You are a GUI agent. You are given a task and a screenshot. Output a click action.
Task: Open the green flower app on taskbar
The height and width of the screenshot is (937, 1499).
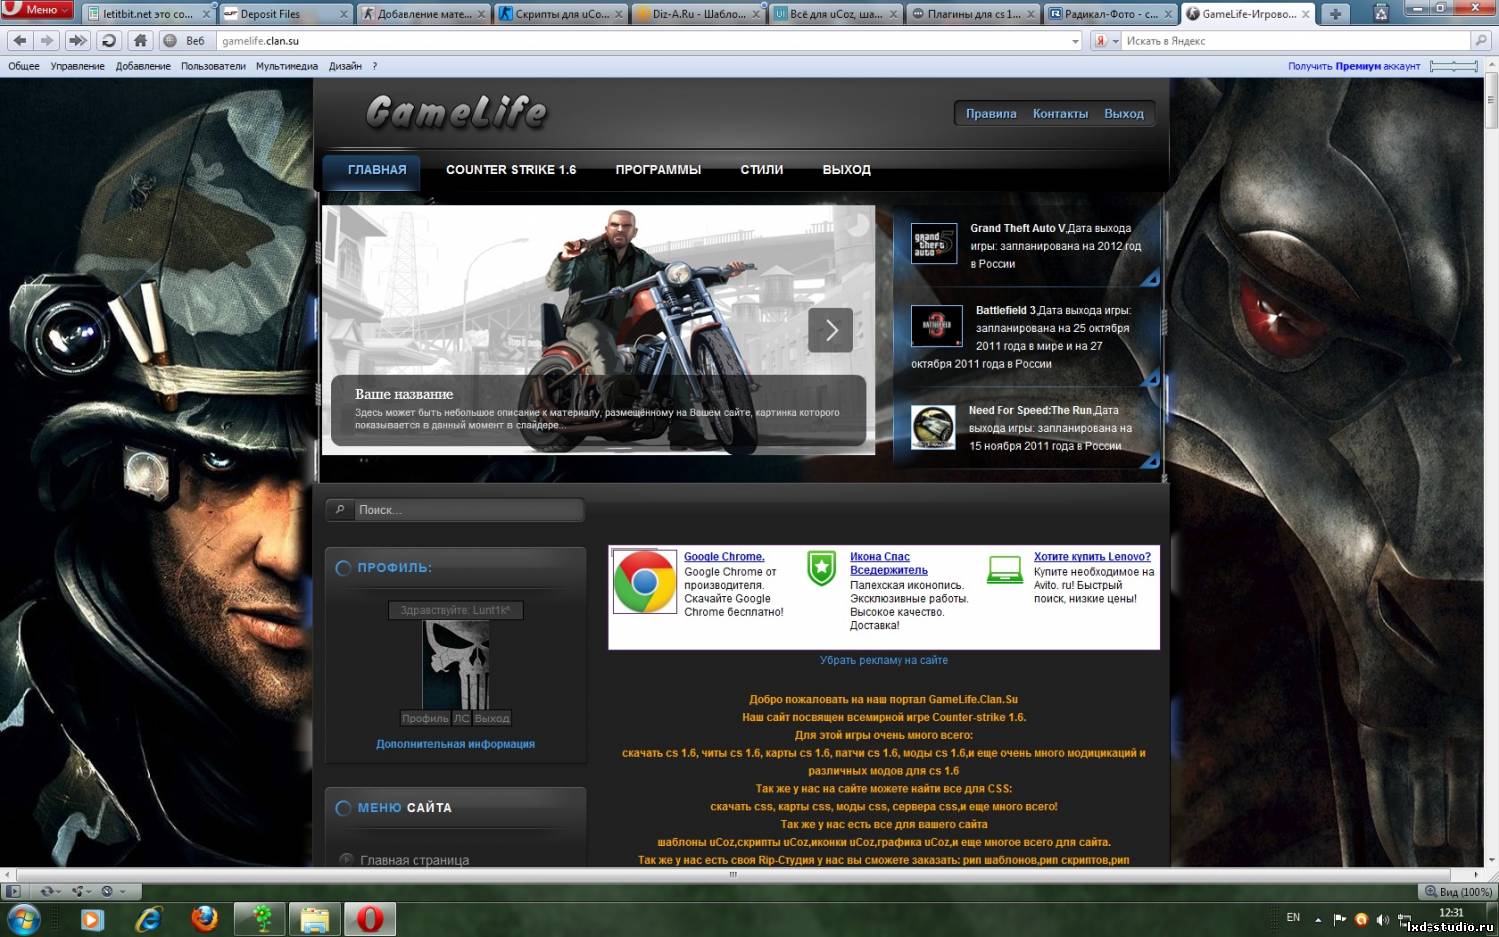(261, 918)
